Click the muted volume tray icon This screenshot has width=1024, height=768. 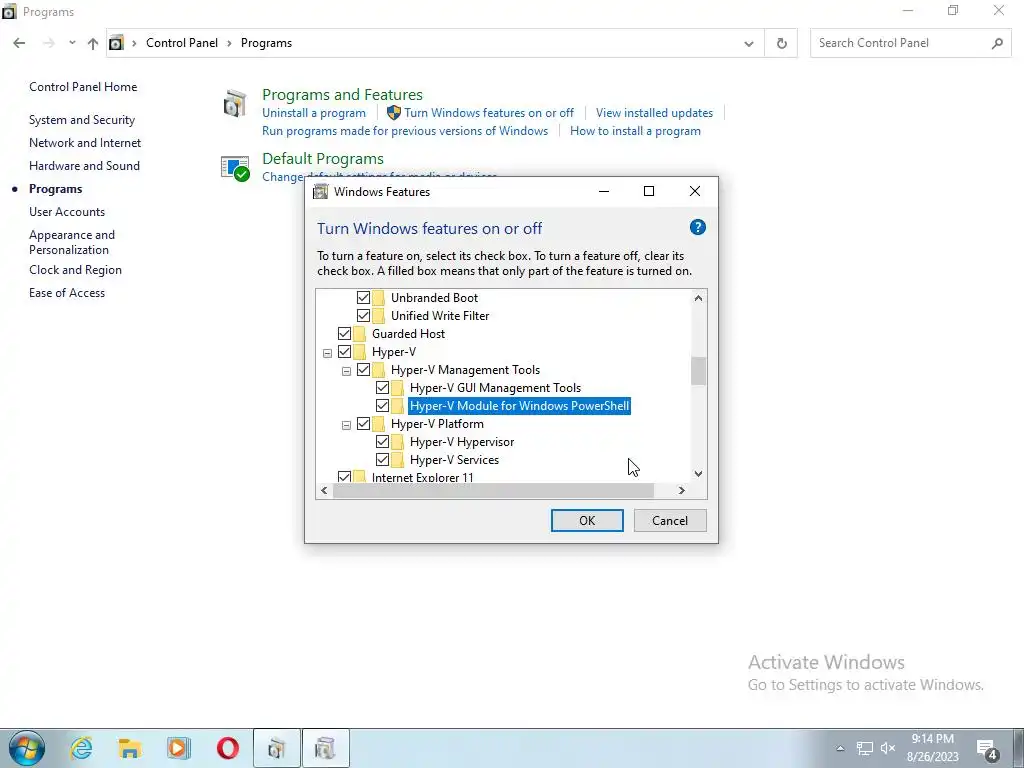[x=888, y=748]
